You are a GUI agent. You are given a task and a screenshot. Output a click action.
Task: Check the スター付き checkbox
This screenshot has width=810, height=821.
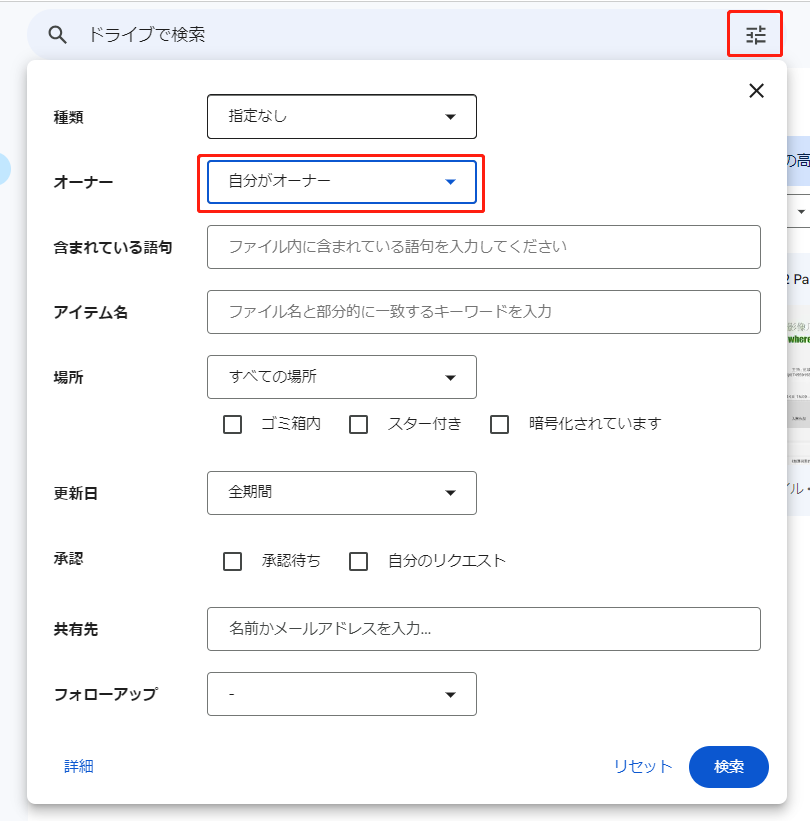tap(359, 424)
